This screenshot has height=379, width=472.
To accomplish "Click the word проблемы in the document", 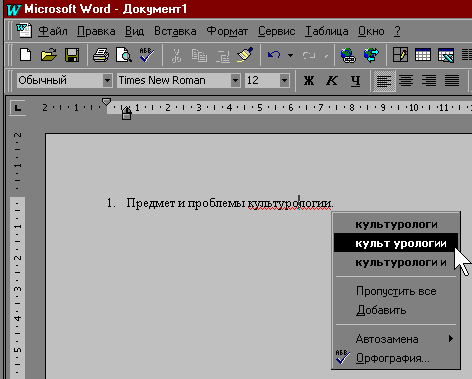I will (217, 203).
